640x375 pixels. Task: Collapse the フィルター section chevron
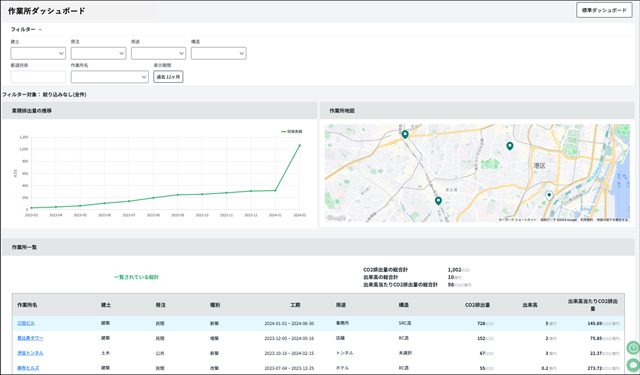point(40,30)
